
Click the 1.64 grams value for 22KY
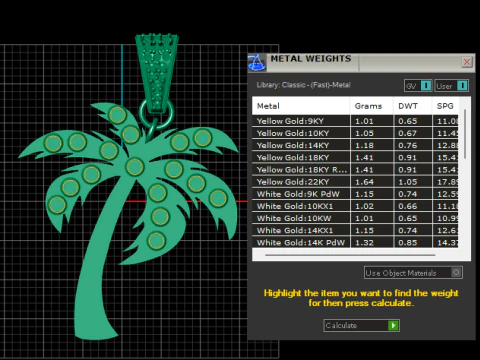tap(364, 182)
